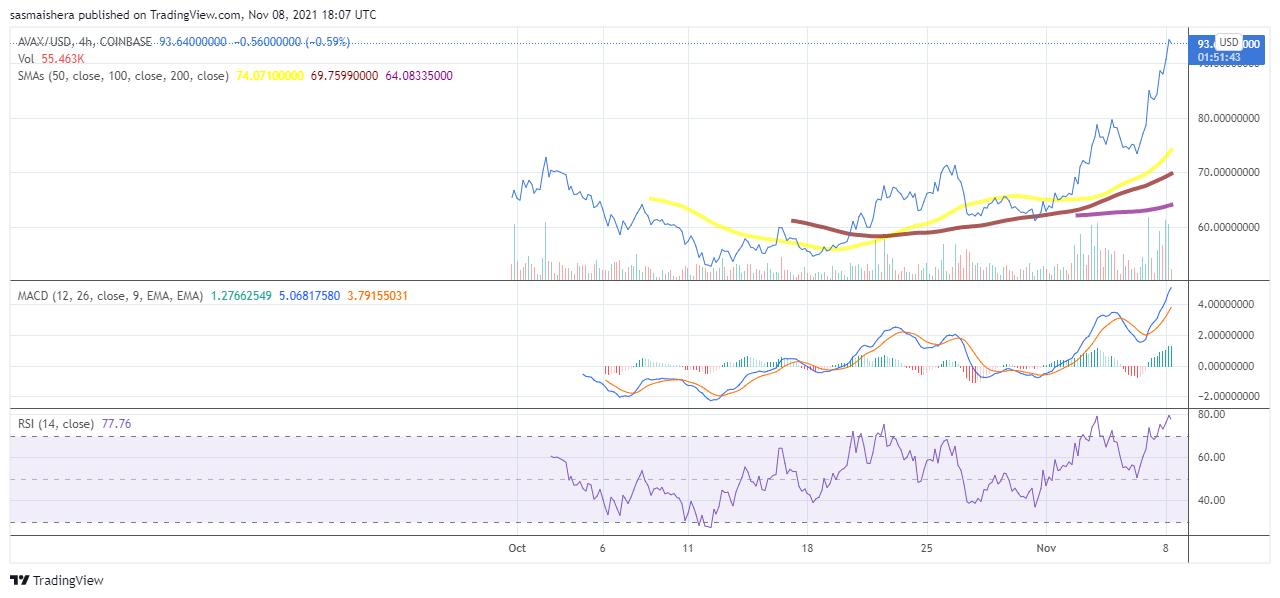Click the RSI value 77.76
1280x598 pixels.
(x=115, y=424)
